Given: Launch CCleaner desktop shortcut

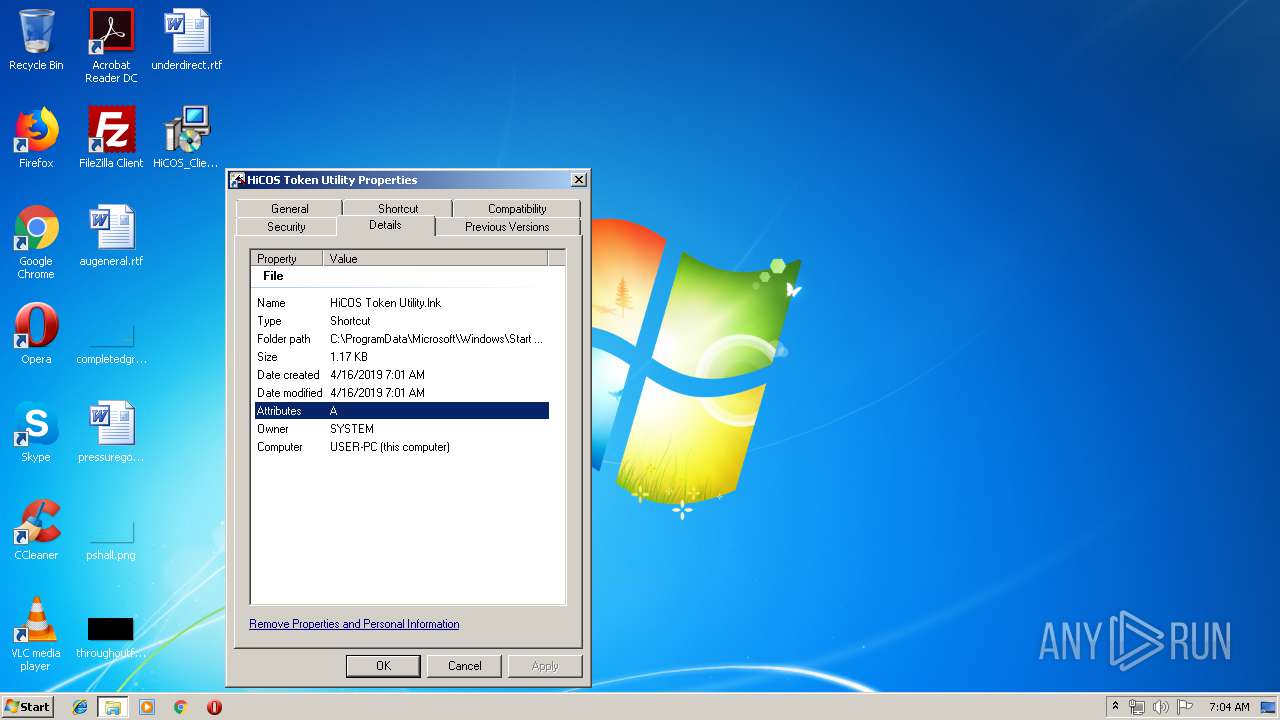Looking at the screenshot, I should point(36,530).
